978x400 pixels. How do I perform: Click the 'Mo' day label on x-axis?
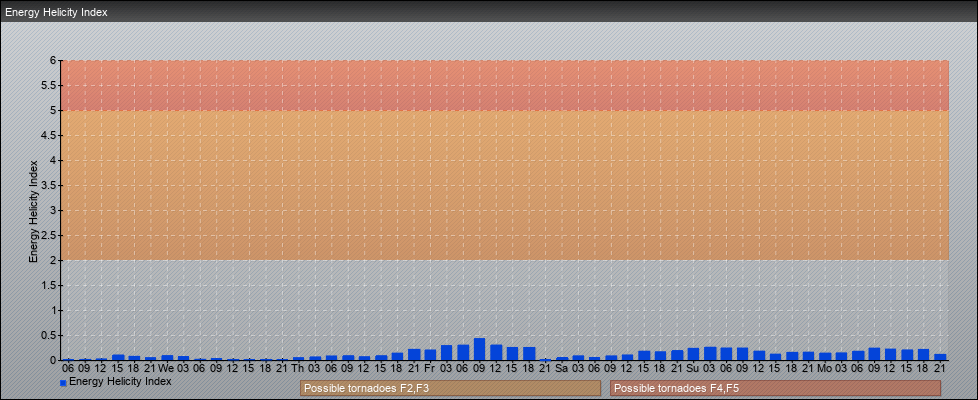pos(824,368)
